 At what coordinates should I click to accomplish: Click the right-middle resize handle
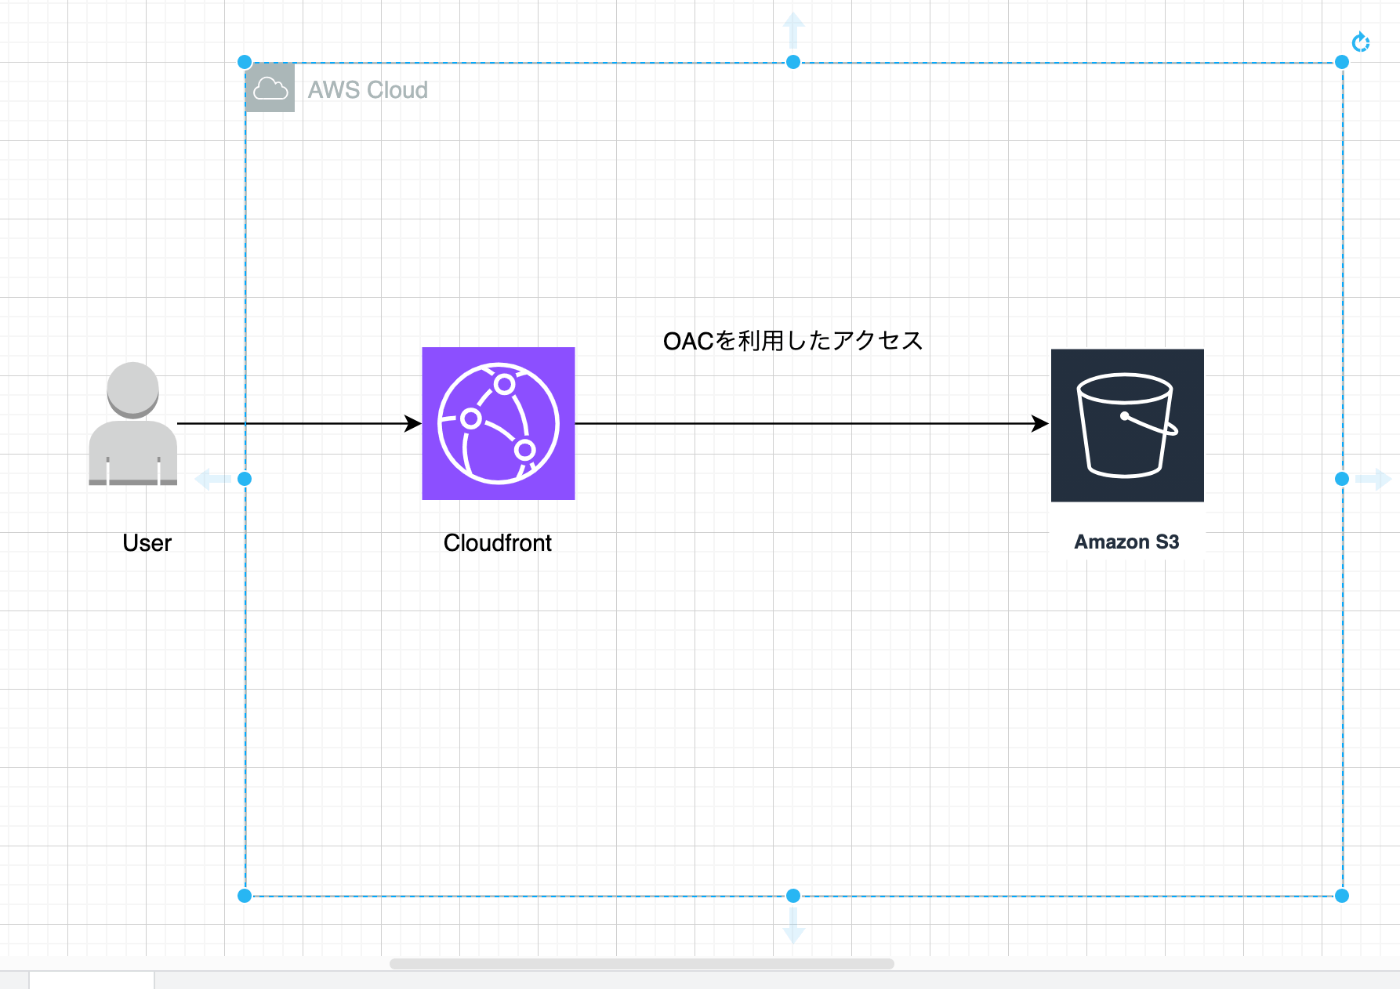point(1342,479)
